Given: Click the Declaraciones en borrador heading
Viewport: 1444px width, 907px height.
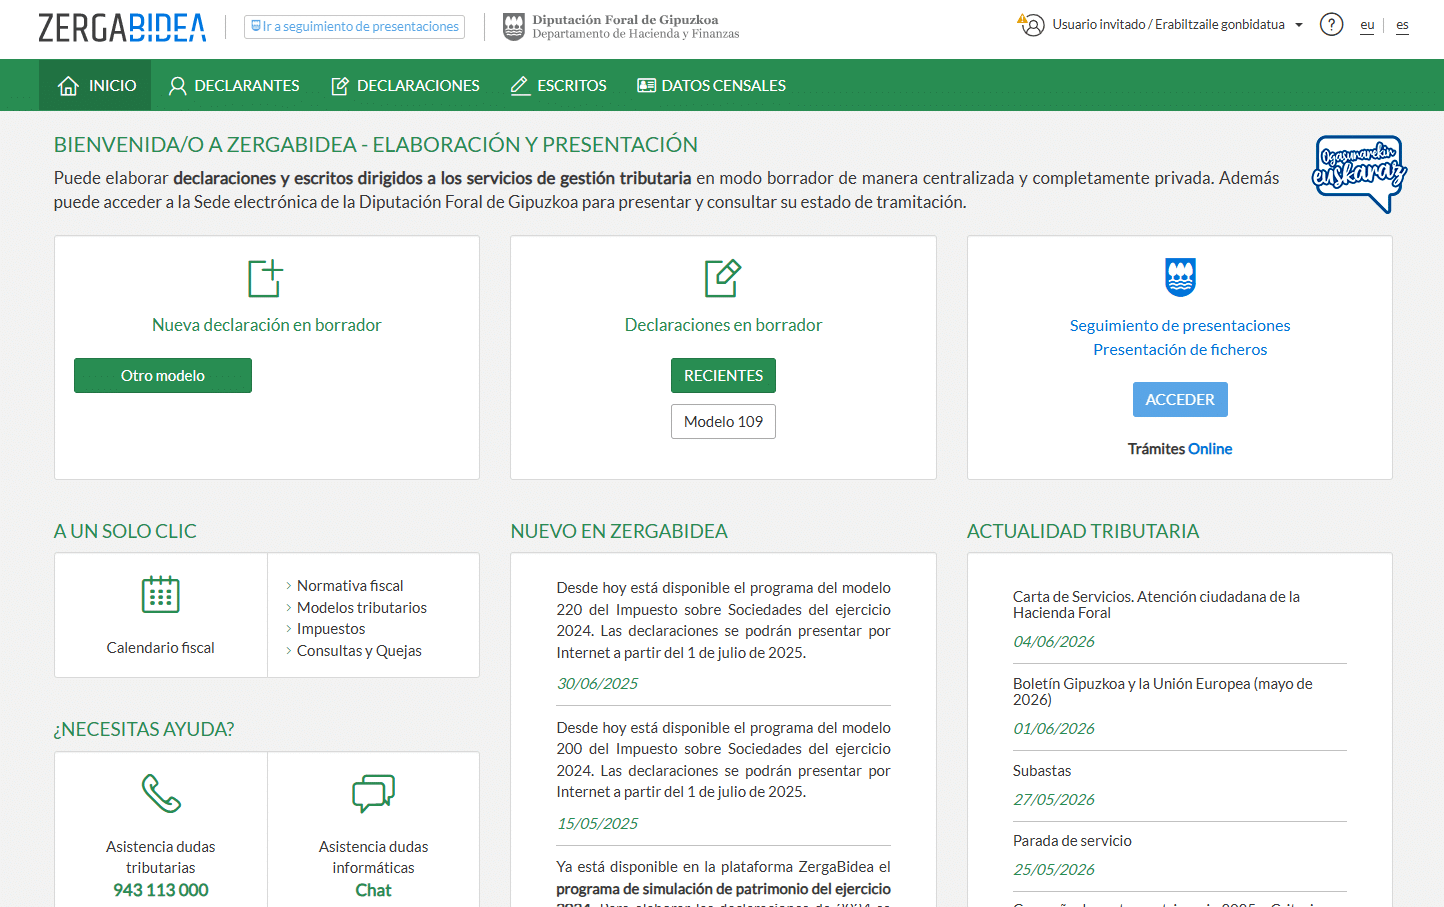Looking at the screenshot, I should [x=723, y=325].
